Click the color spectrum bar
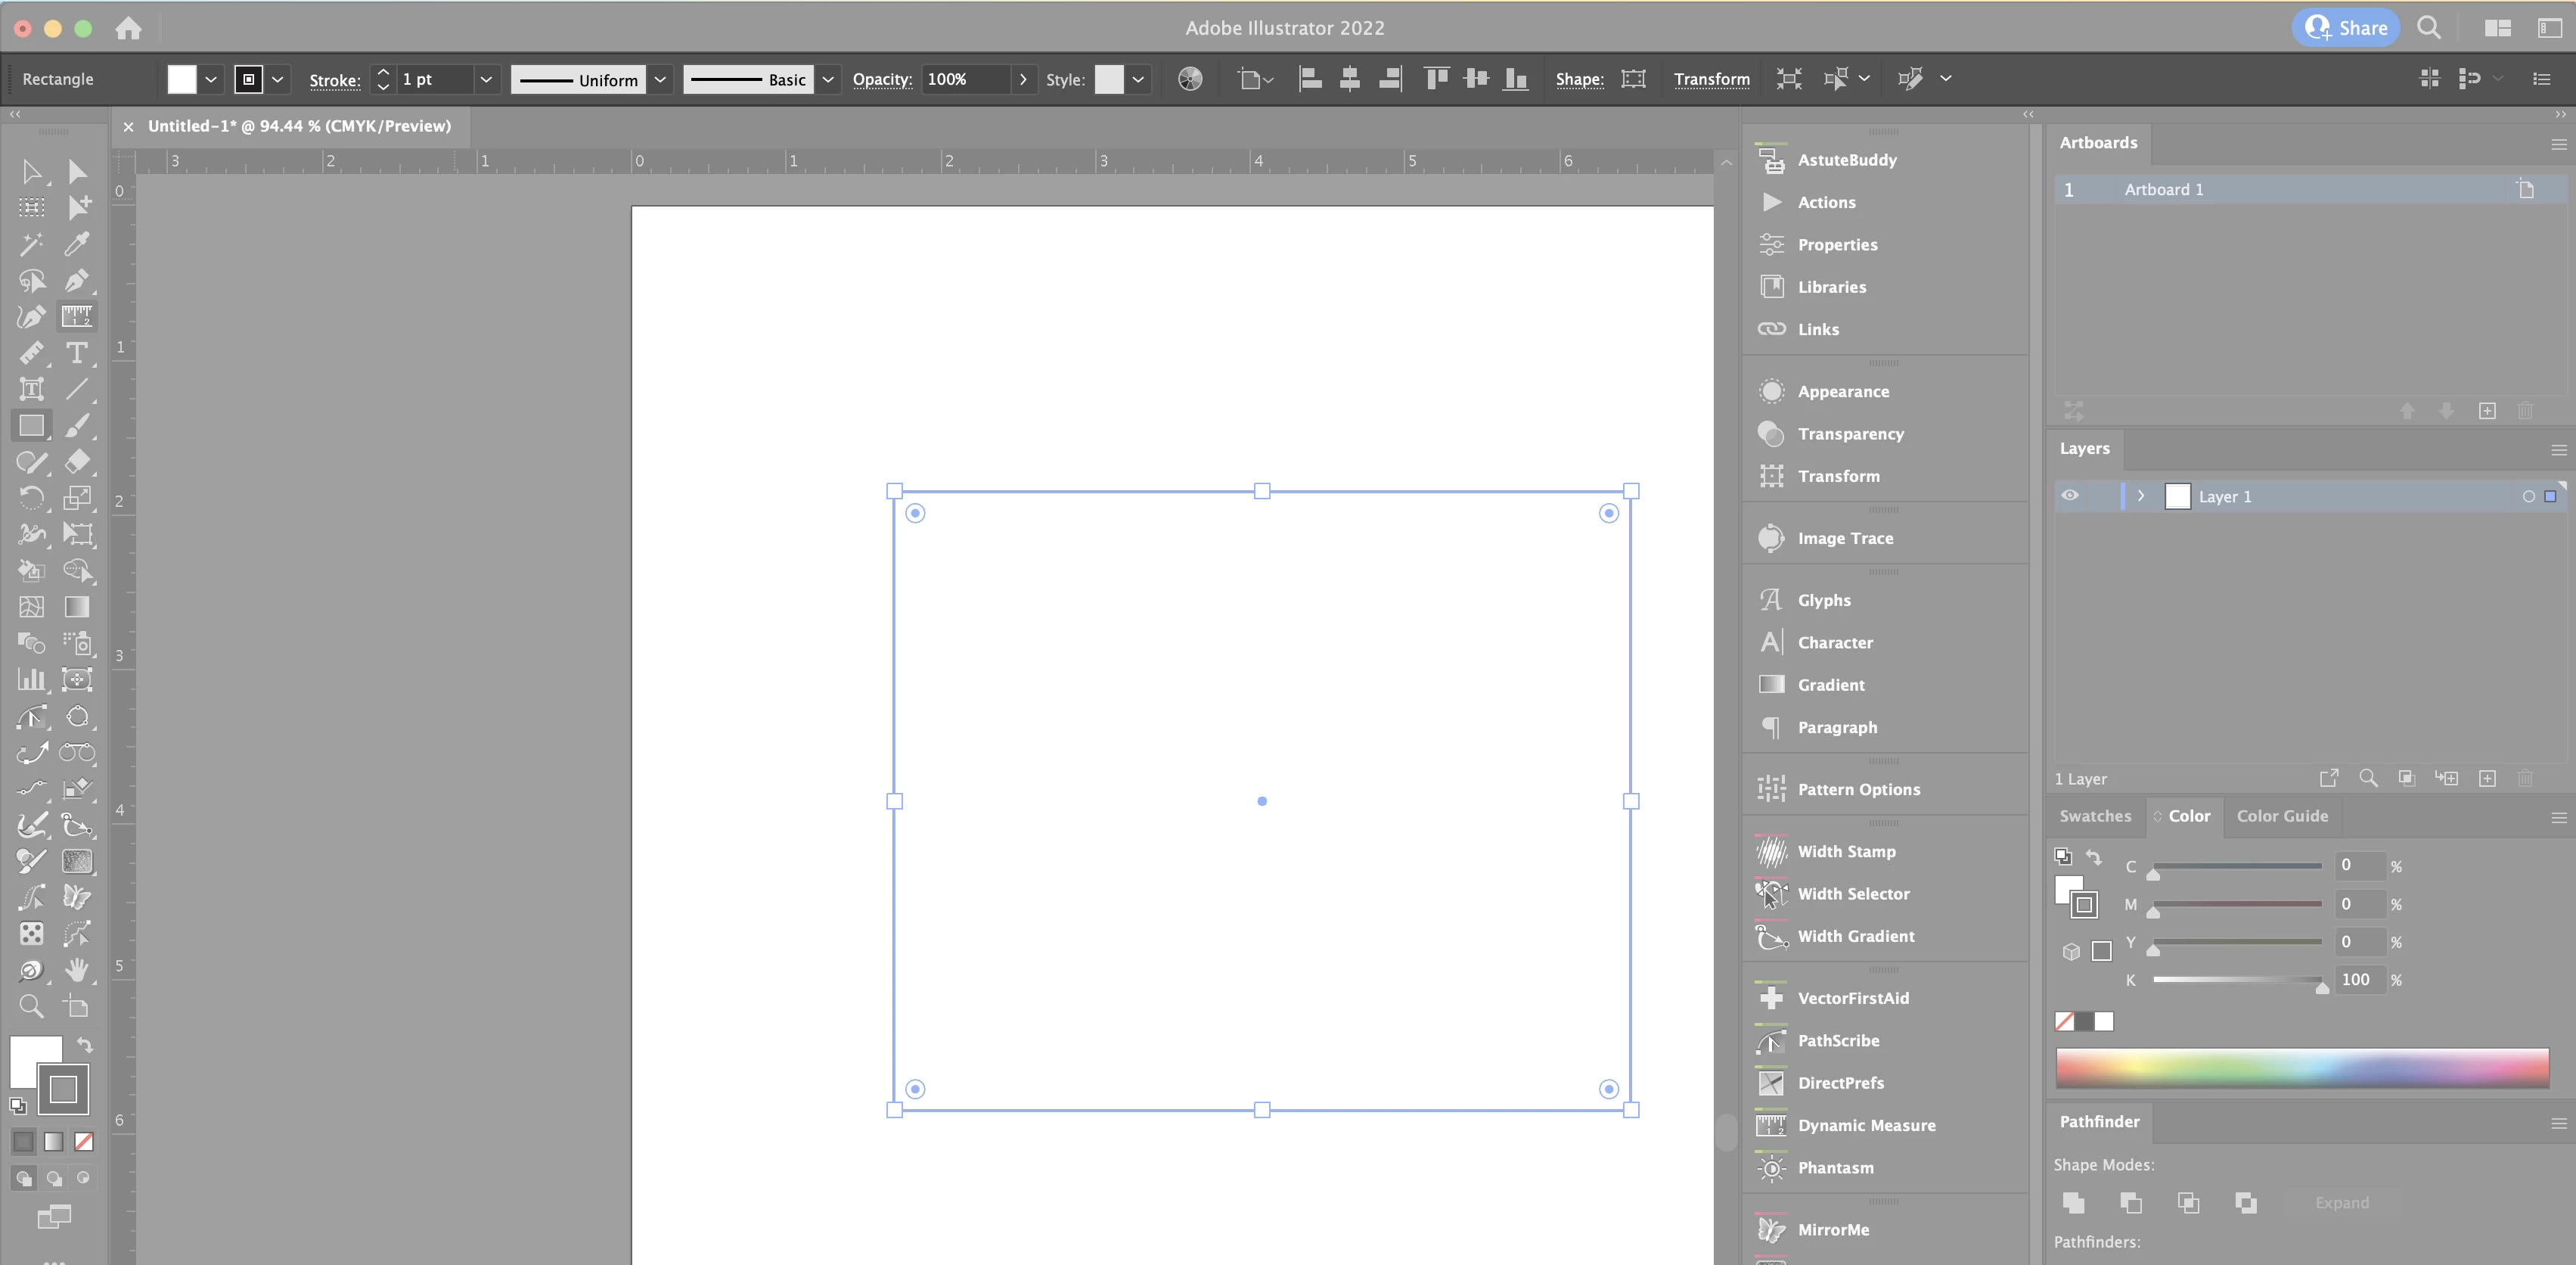Viewport: 2576px width, 1265px height. tap(2301, 1068)
